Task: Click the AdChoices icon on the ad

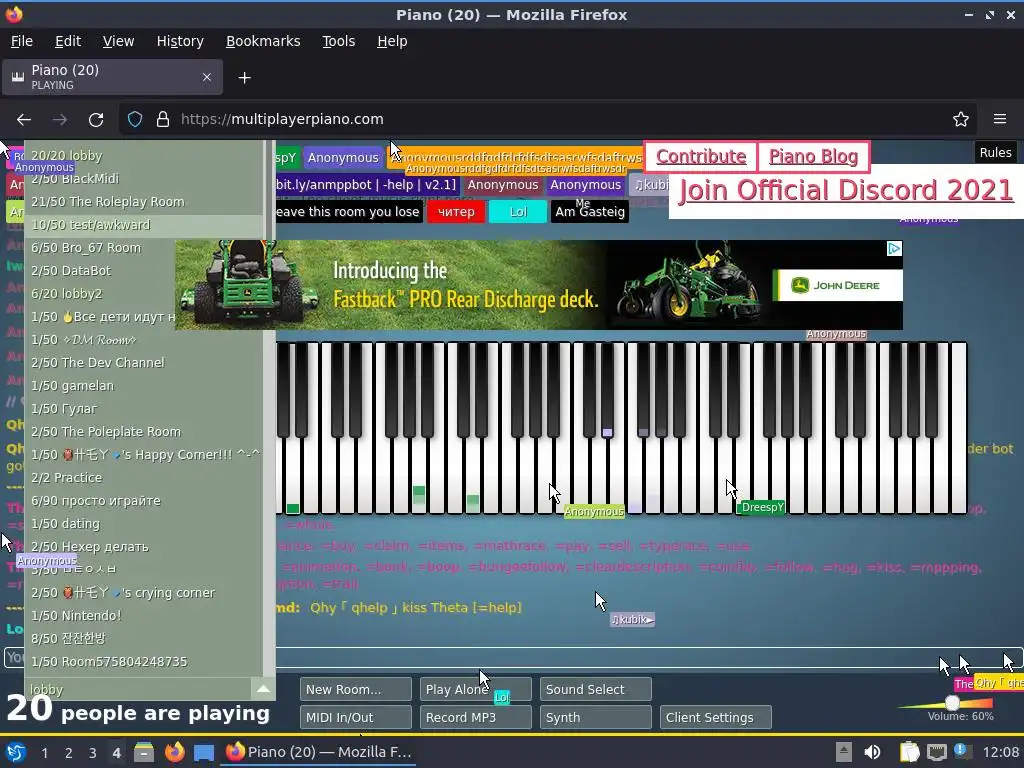Action: click(x=894, y=248)
